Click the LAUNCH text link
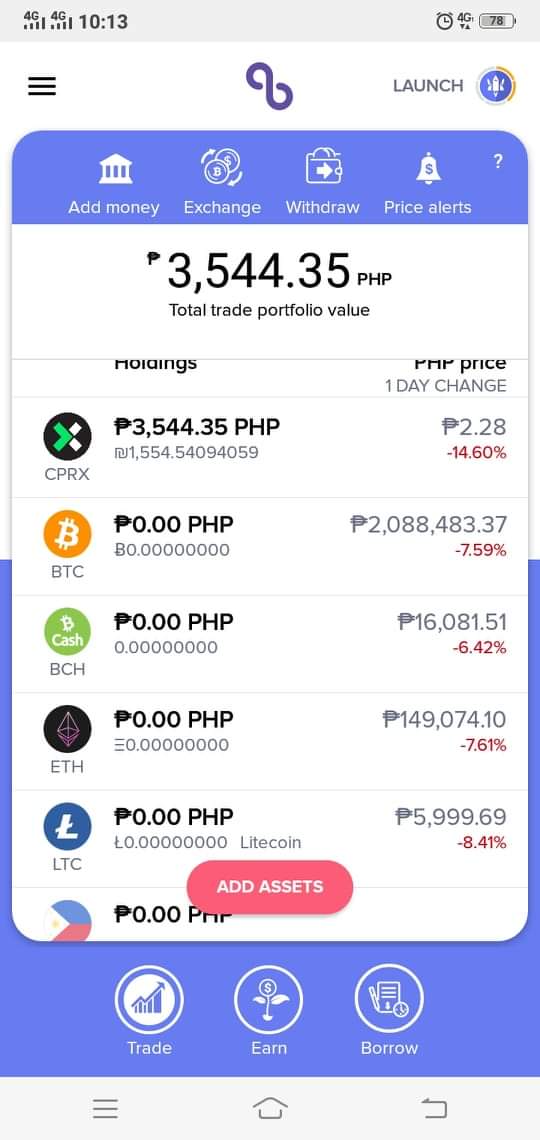 coord(428,86)
